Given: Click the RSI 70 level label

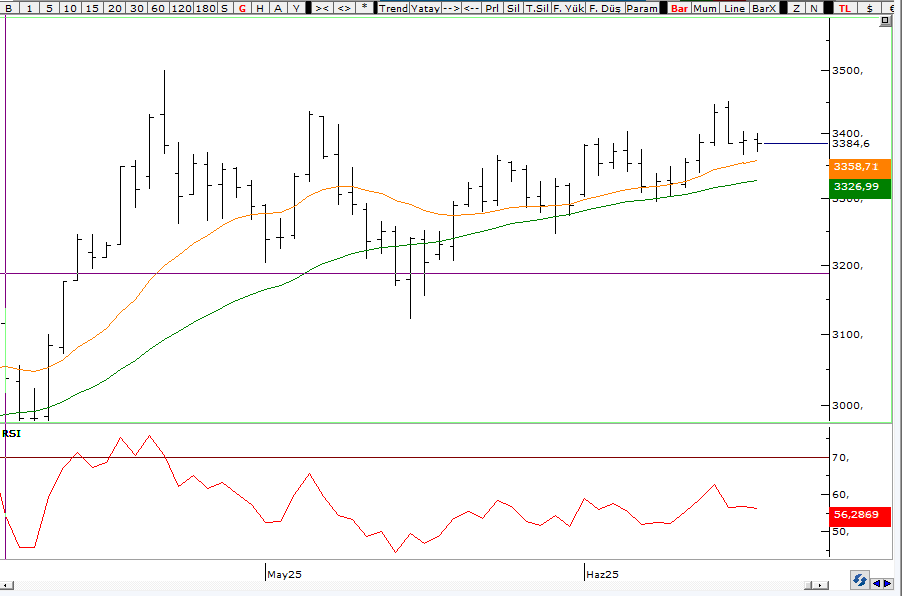Looking at the screenshot, I should pyautogui.click(x=841, y=458).
